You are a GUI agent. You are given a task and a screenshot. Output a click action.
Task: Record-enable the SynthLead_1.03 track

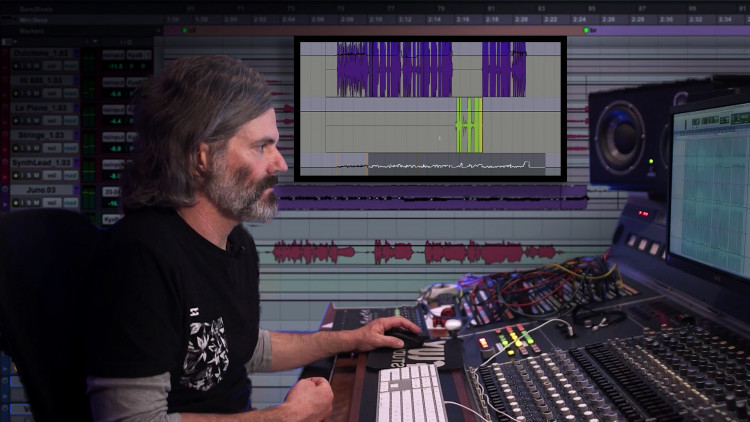[16, 175]
